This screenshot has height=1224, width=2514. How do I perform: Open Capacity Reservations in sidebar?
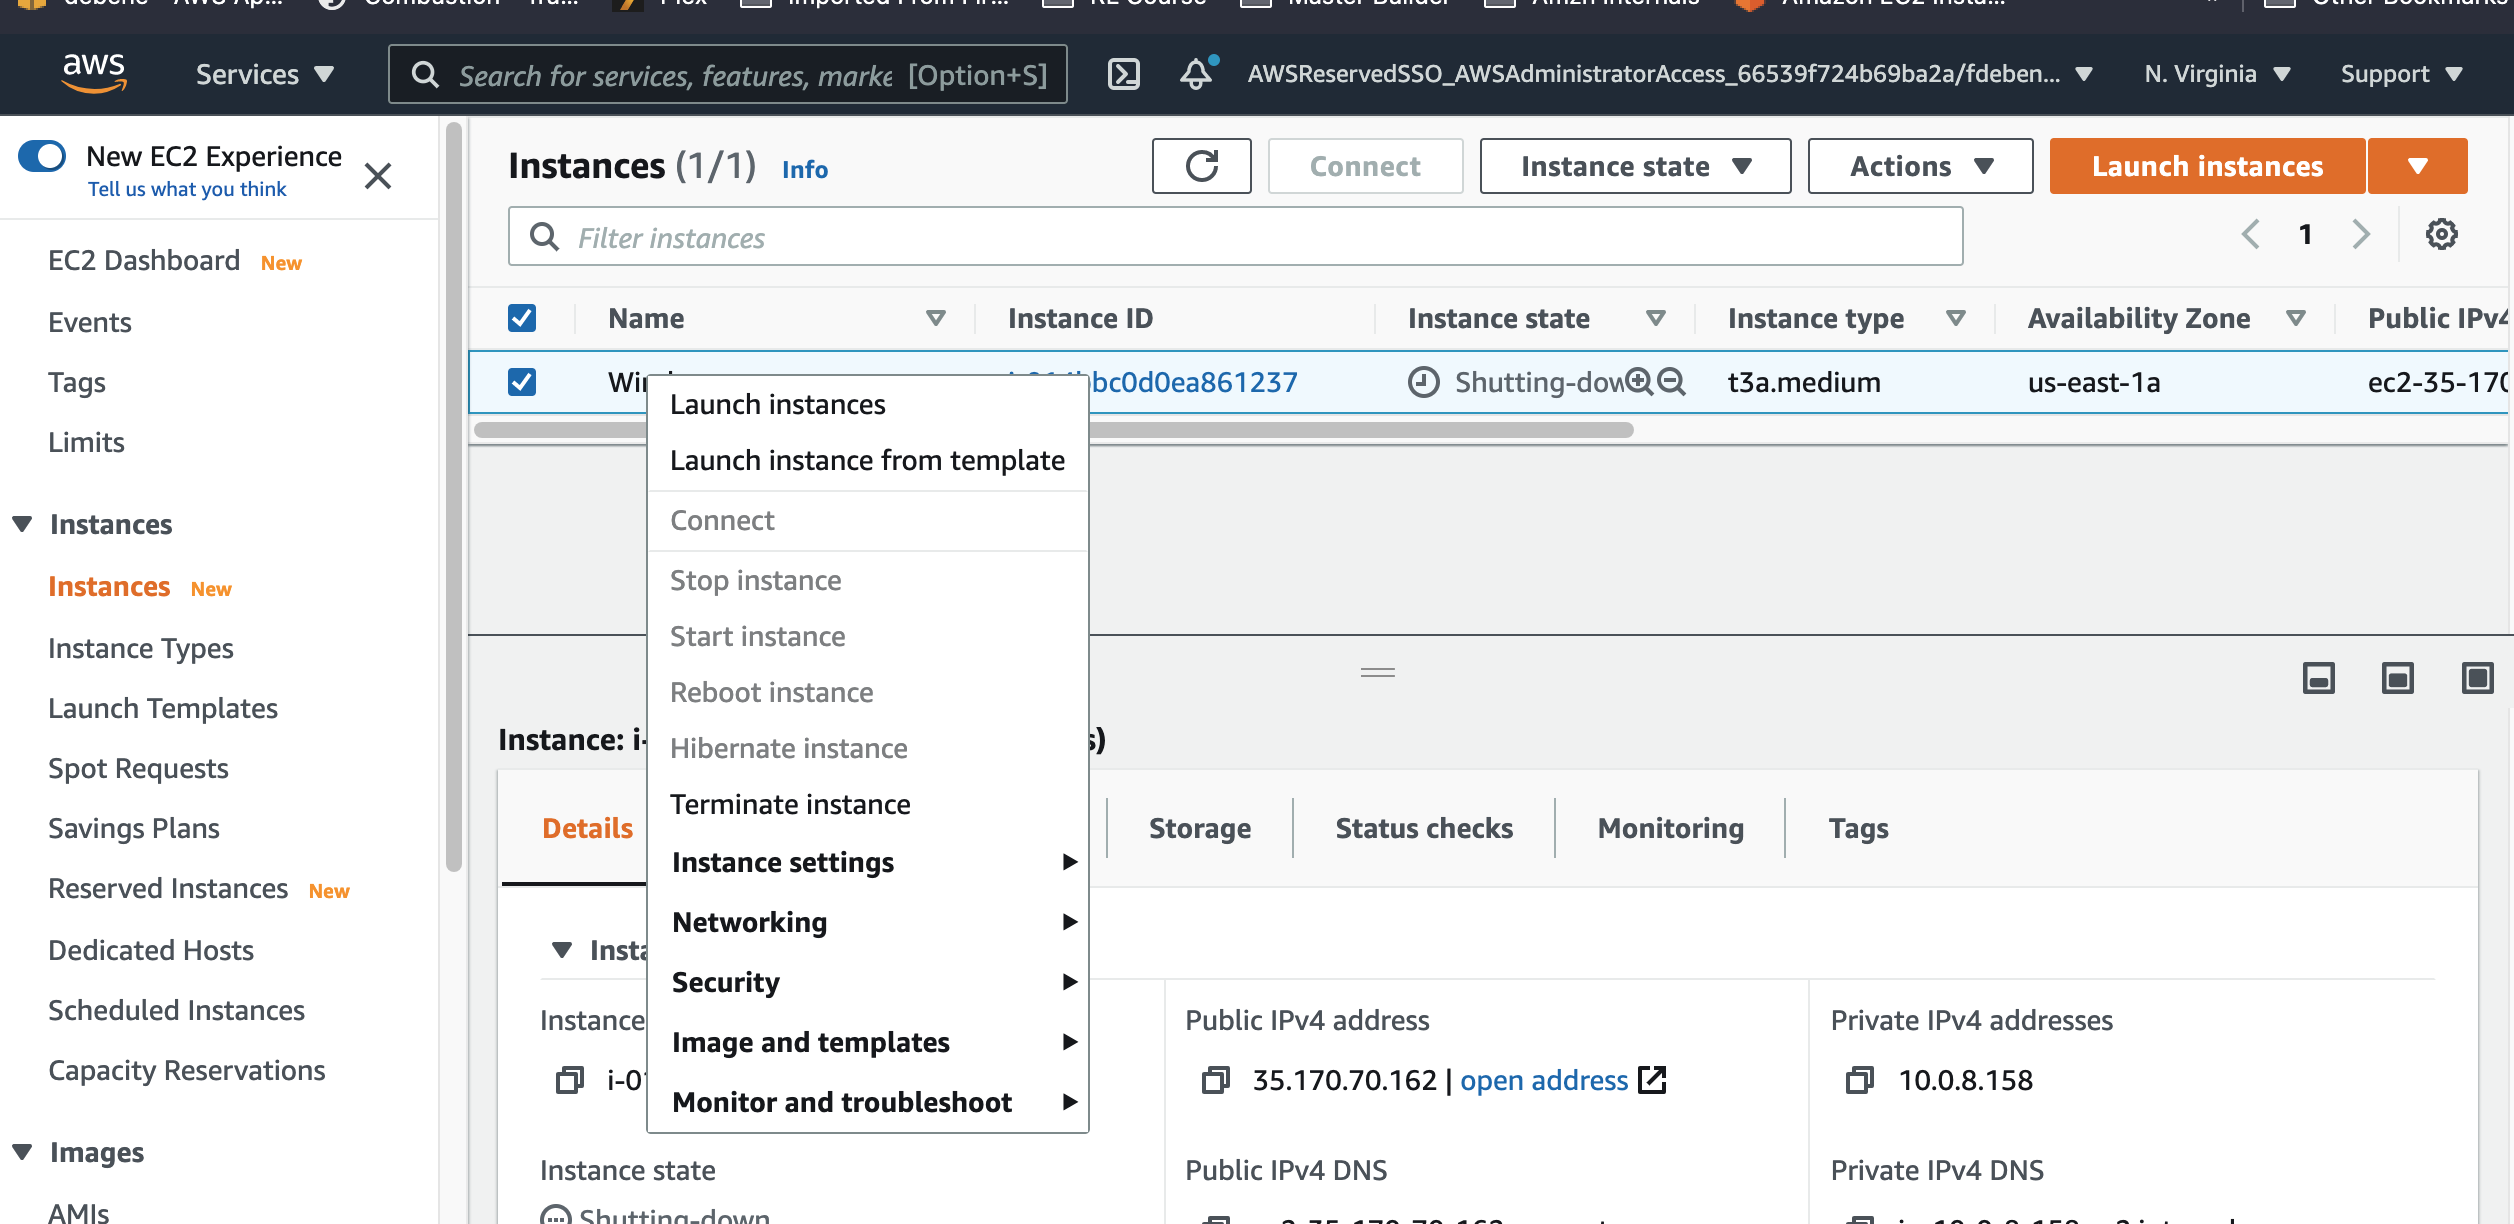click(x=187, y=1070)
